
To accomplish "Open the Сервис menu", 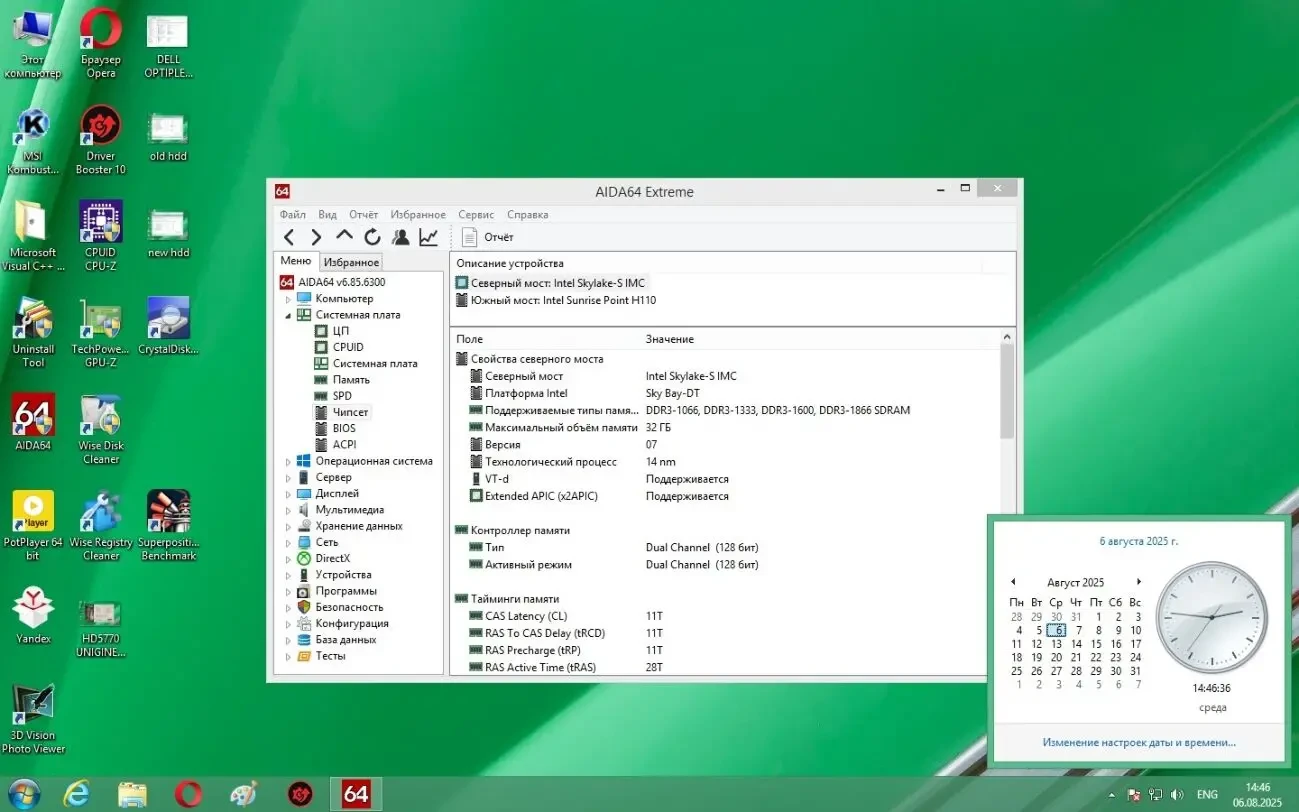I will click(x=476, y=214).
